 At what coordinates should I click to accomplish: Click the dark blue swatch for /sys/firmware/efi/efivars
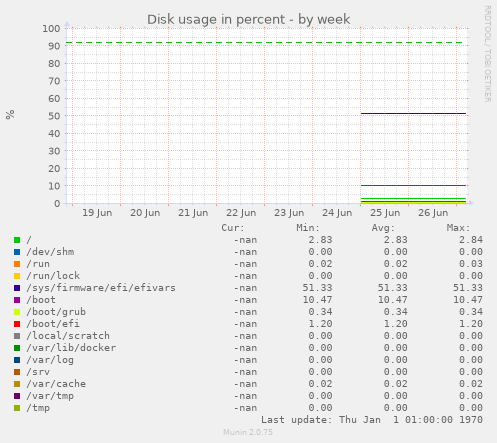click(x=17, y=288)
